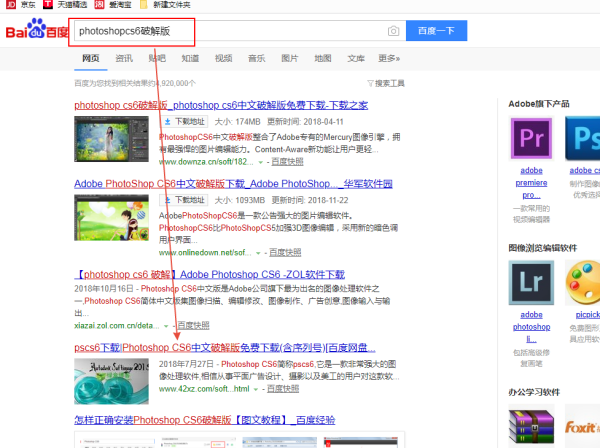Viewport: 600px width, 448px height.
Task: Open camera image search icon
Action: click(393, 31)
